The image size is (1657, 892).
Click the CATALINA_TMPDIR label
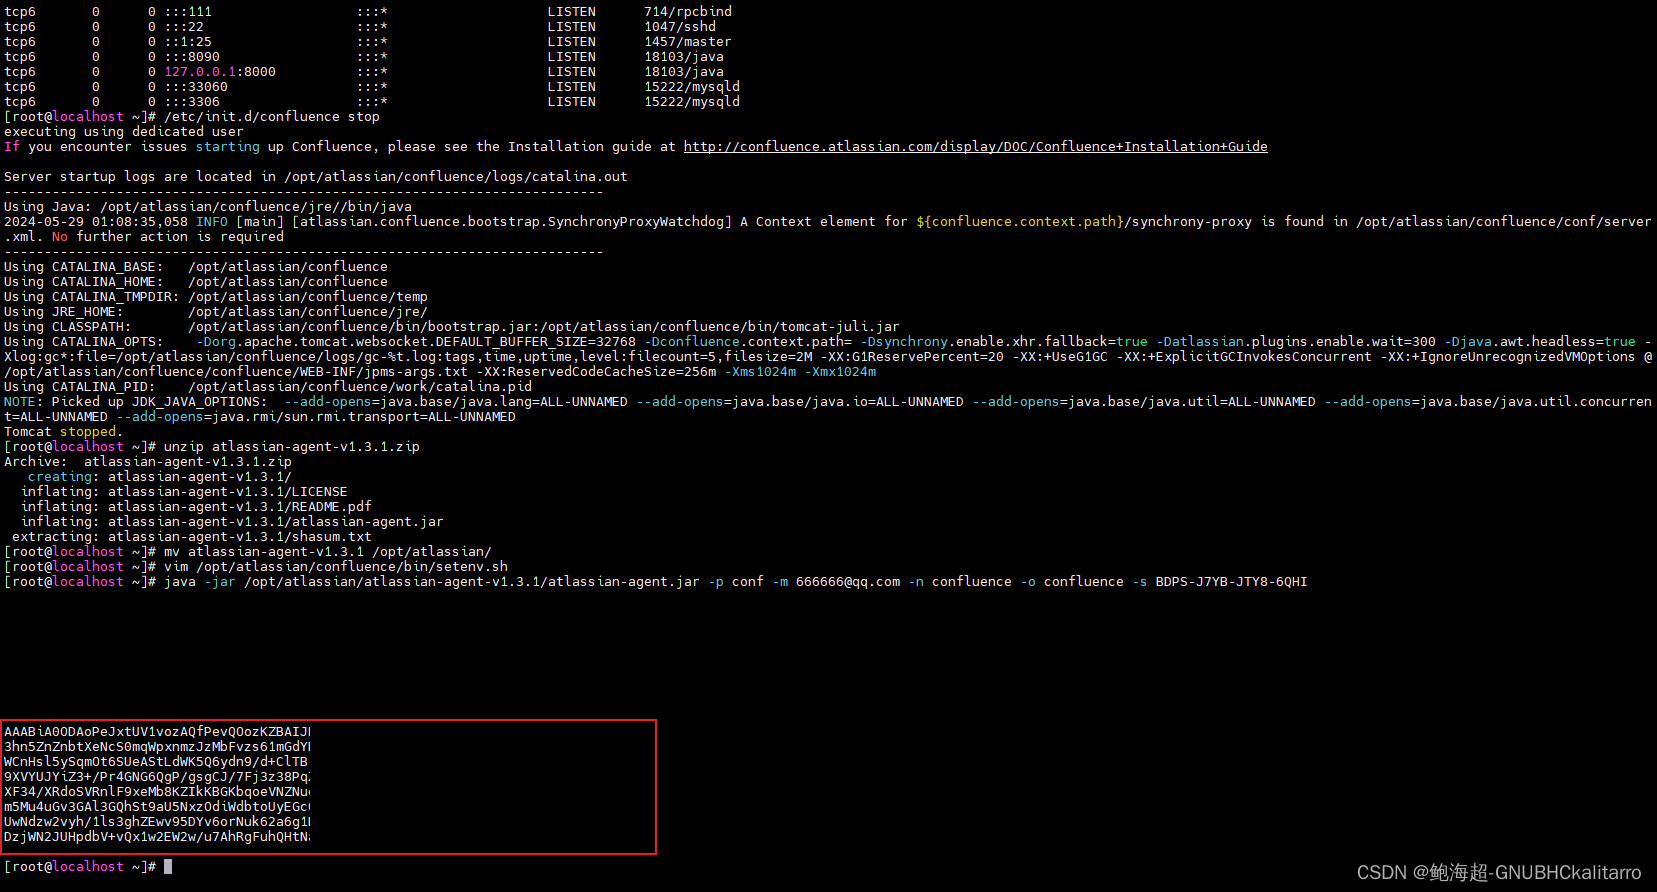coord(112,297)
